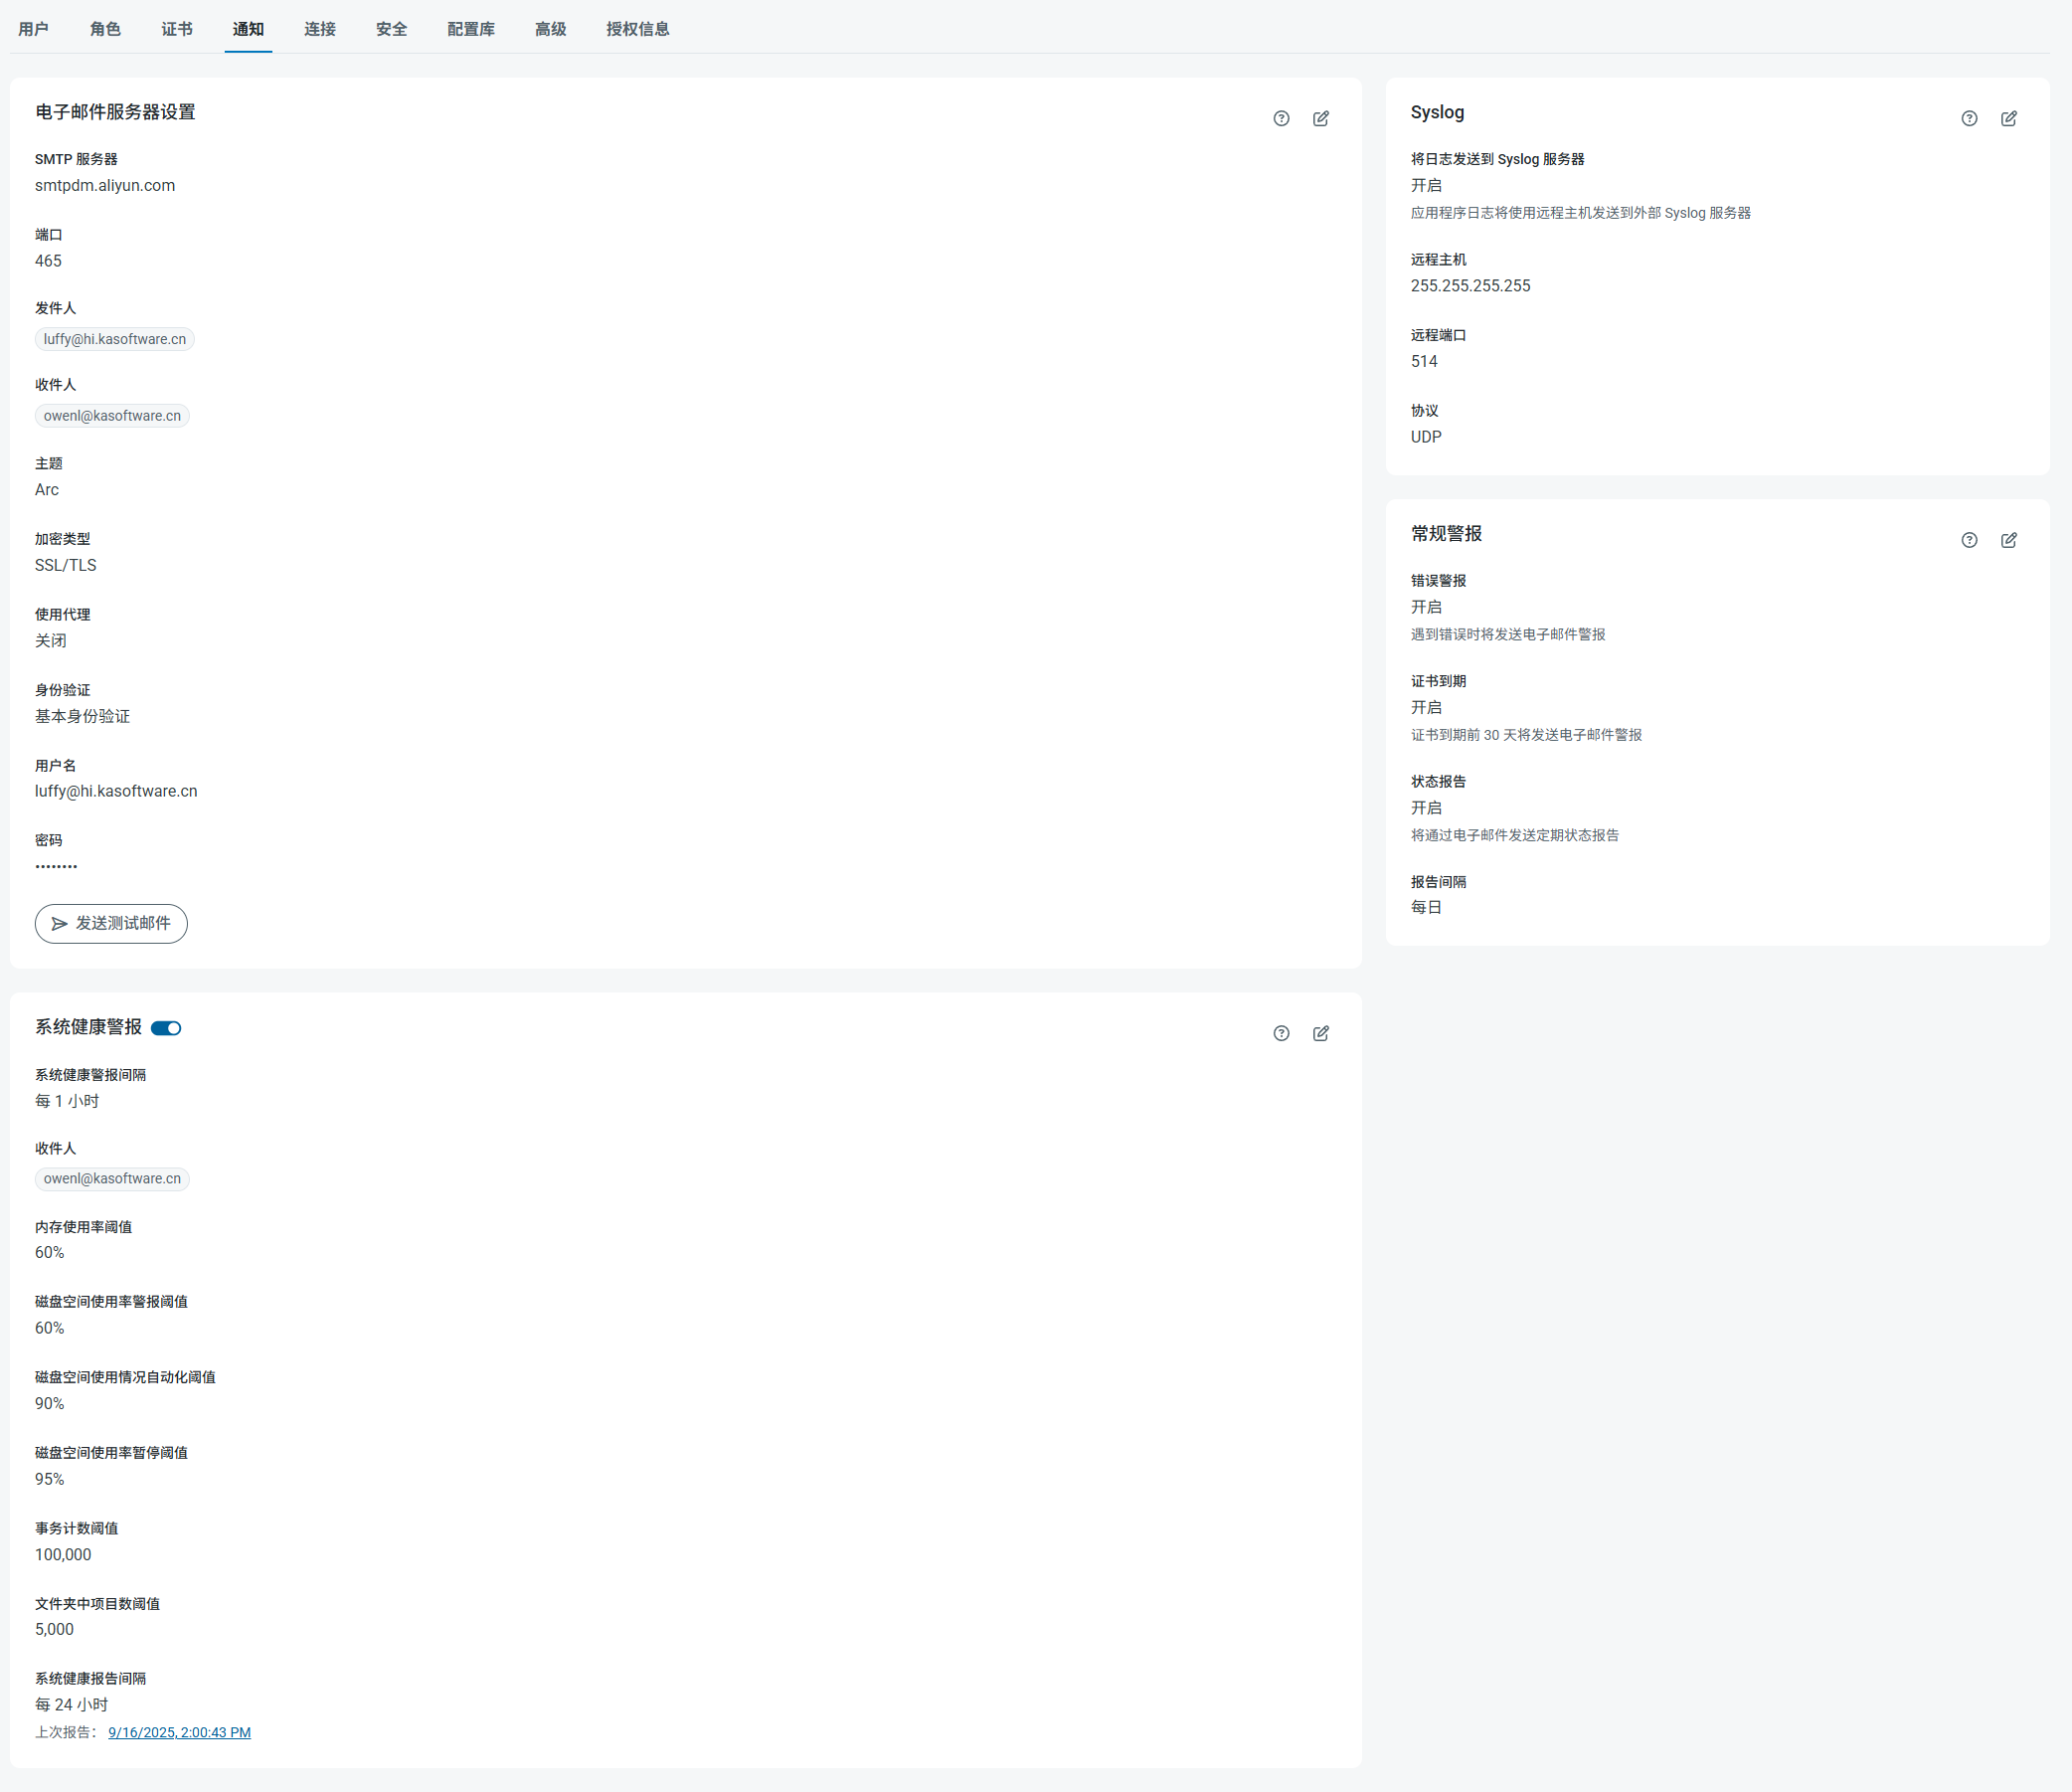Click the 发送测试邮件 button

(x=111, y=923)
